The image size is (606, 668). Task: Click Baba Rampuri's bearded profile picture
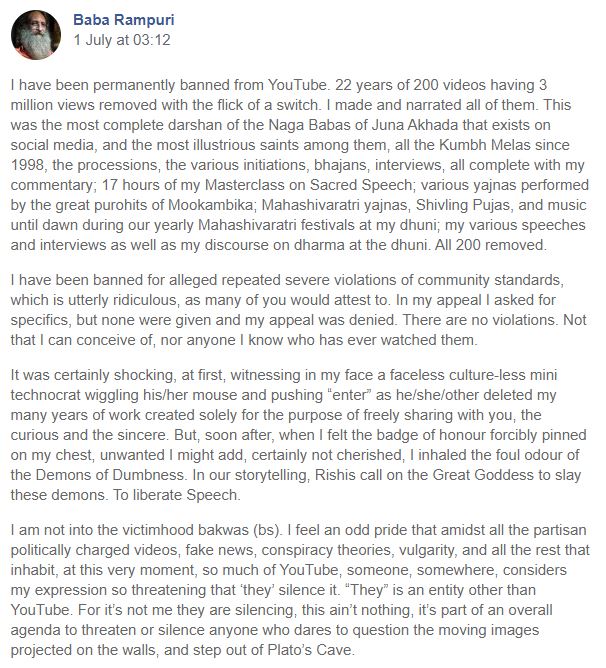[x=36, y=35]
